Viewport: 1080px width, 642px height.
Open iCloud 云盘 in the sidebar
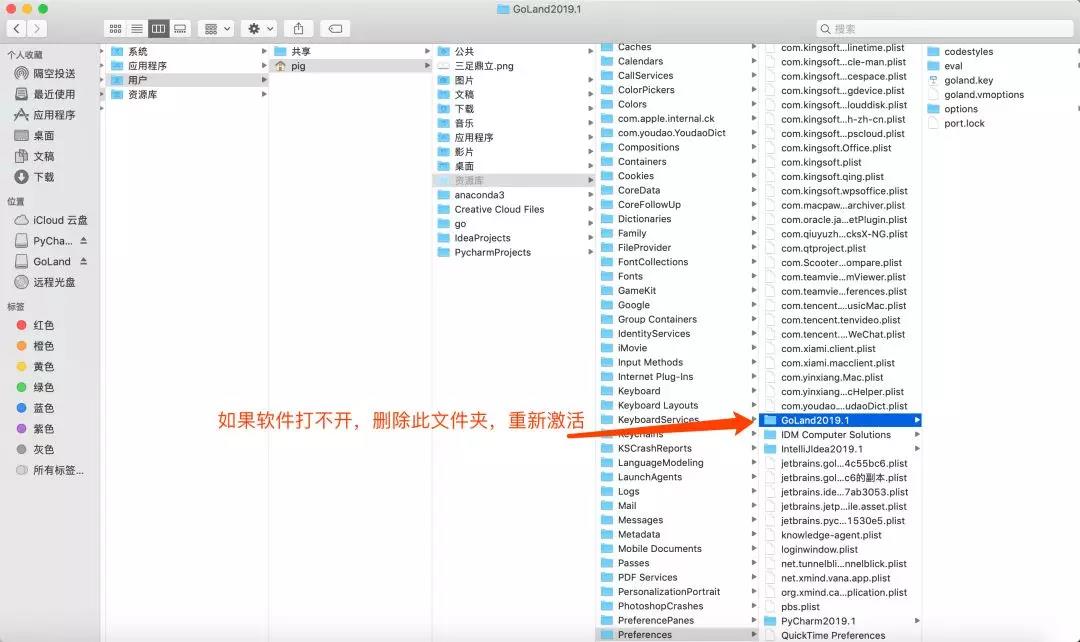pos(60,220)
